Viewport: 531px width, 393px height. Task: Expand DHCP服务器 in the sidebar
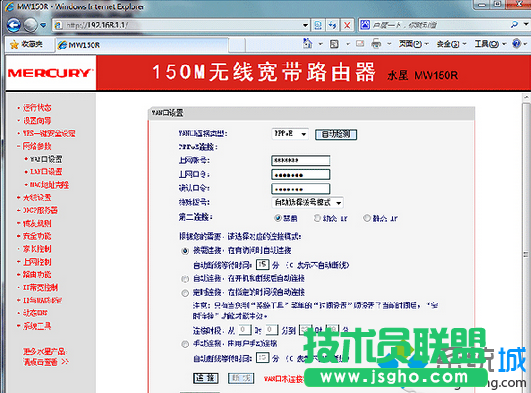pos(40,210)
